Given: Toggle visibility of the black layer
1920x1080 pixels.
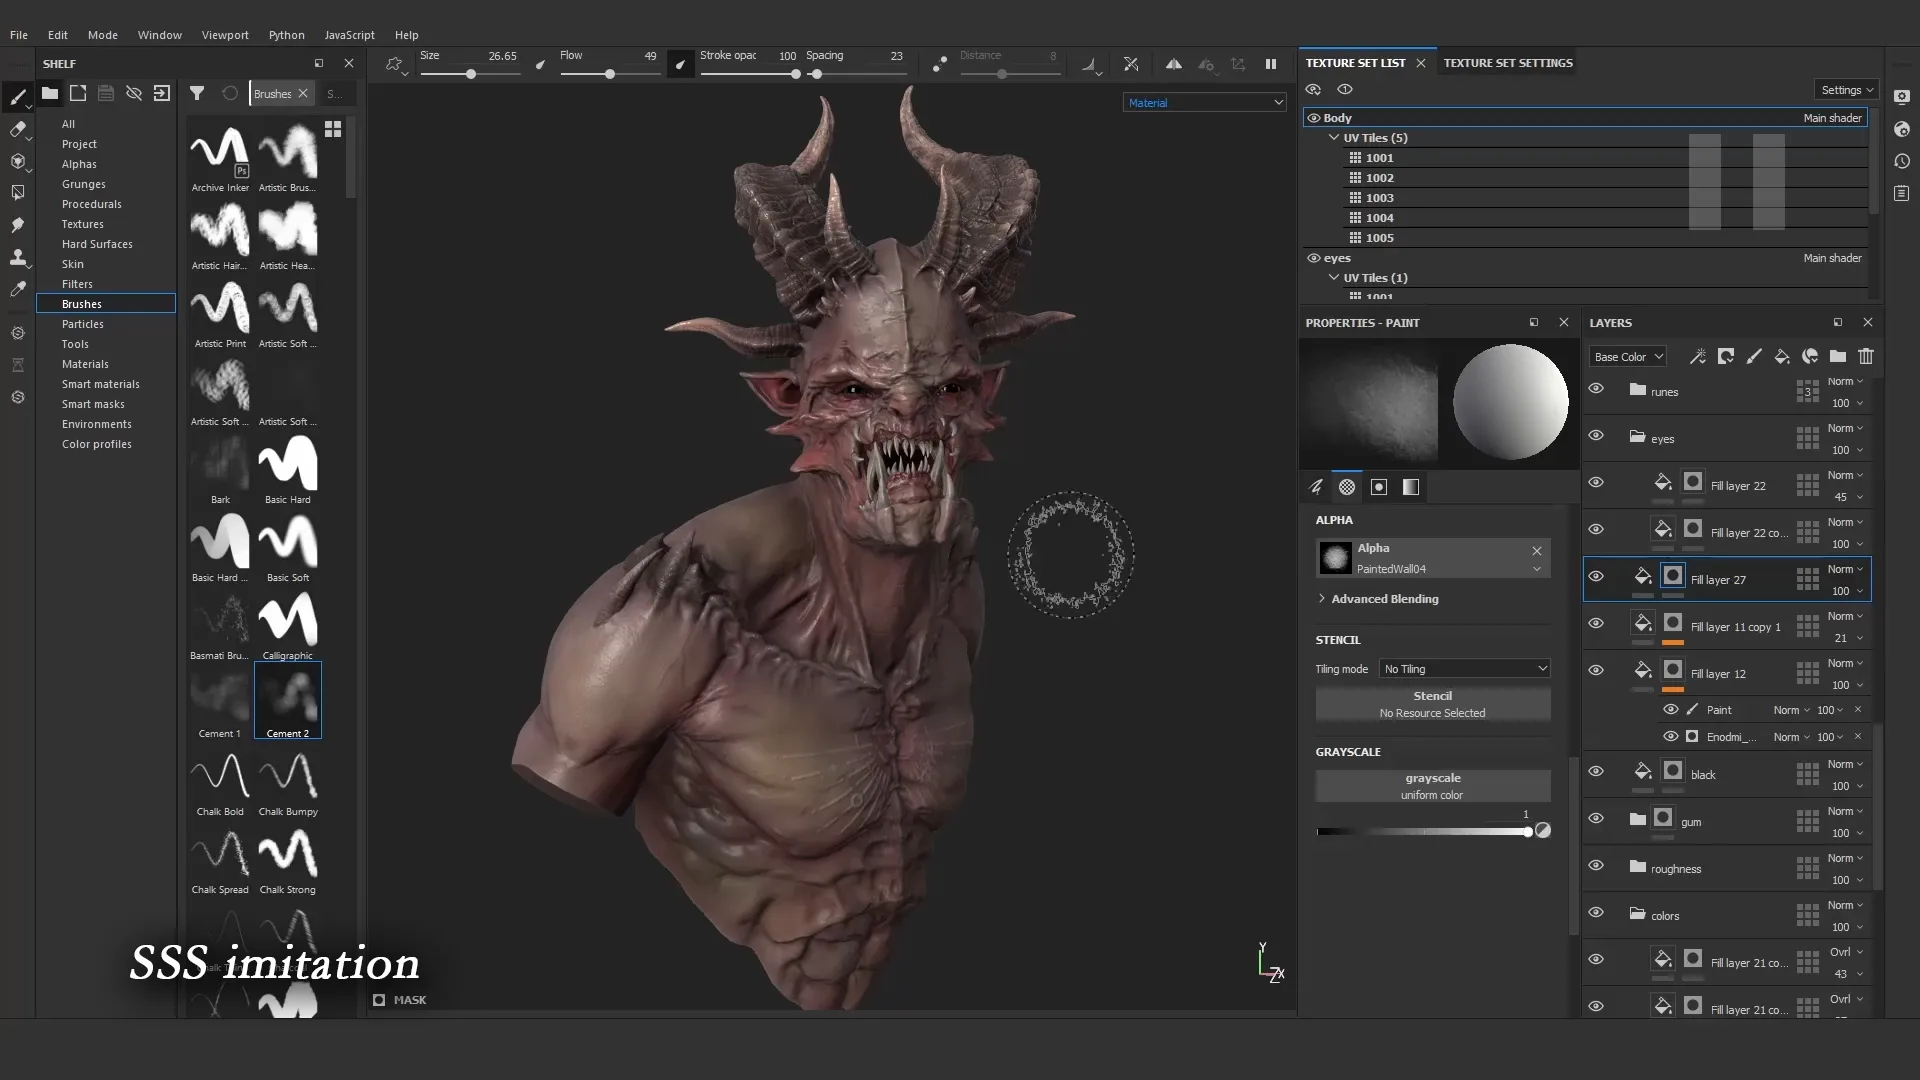Looking at the screenshot, I should tap(1596, 771).
